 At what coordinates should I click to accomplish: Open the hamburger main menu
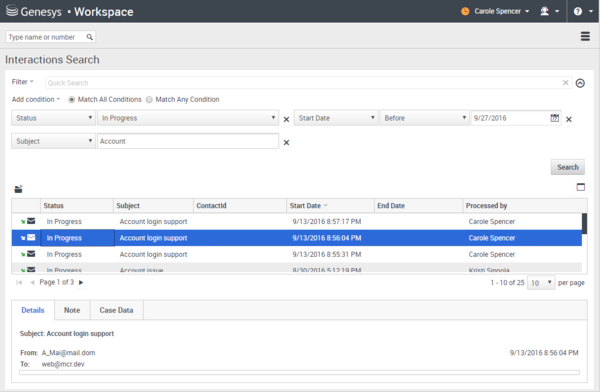pos(585,36)
